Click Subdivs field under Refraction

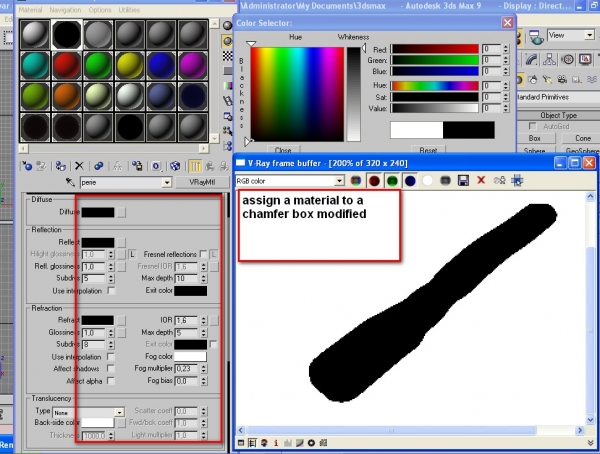click(x=94, y=344)
